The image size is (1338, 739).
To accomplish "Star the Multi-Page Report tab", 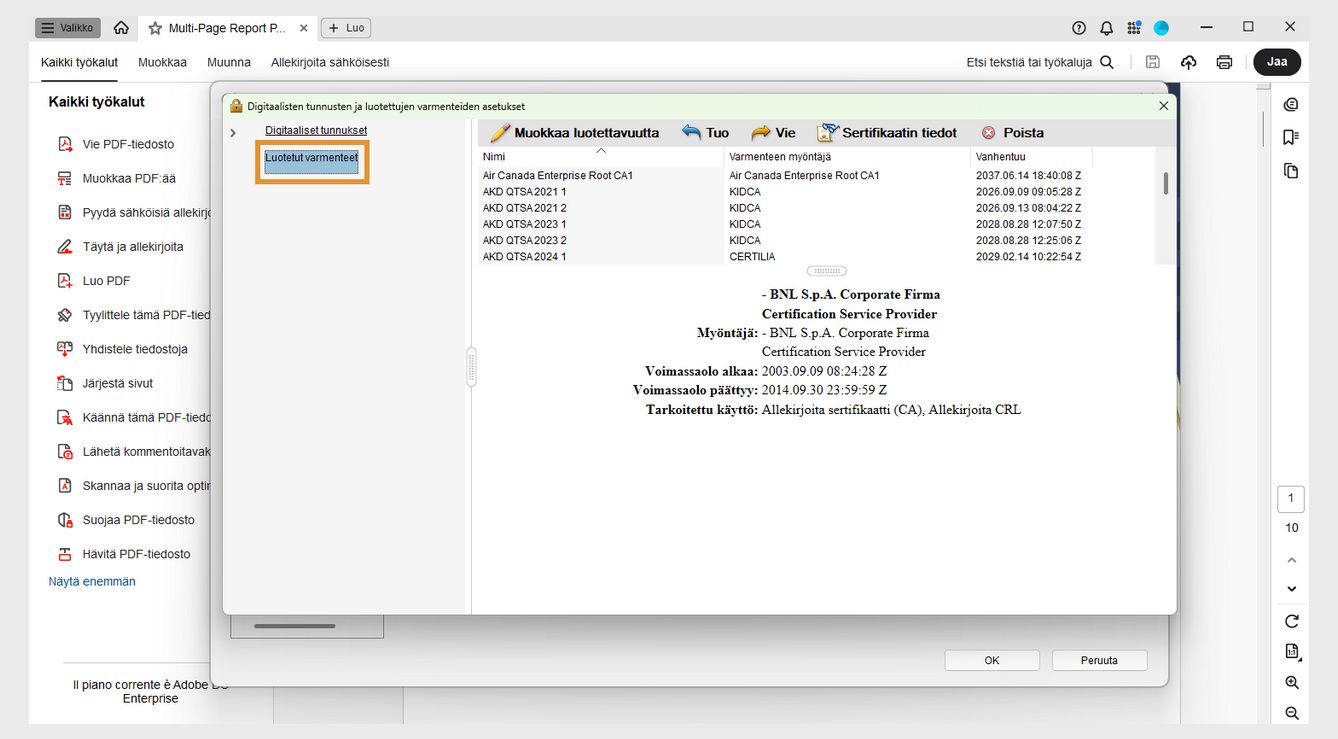I will (x=155, y=28).
